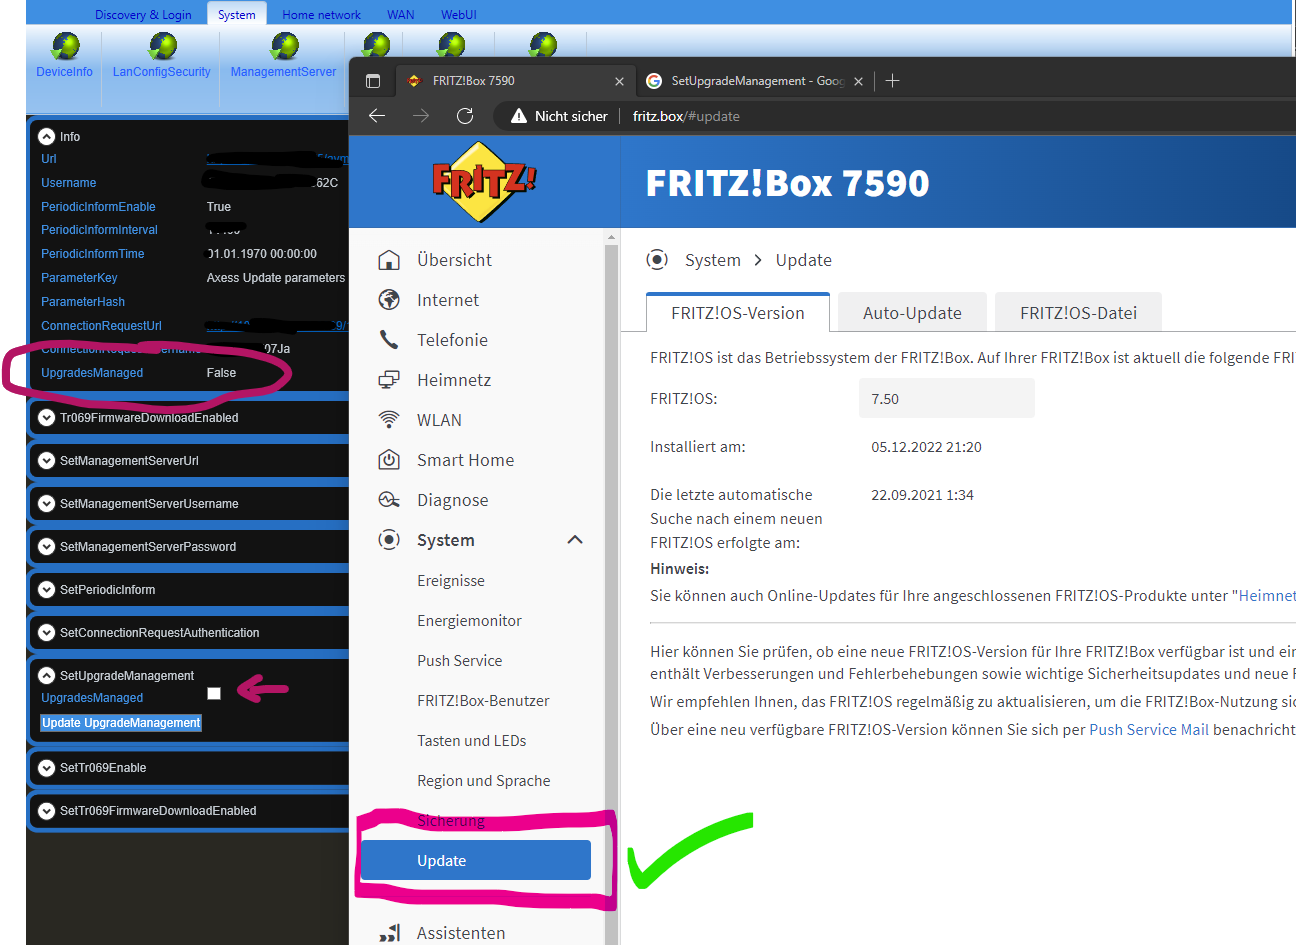The image size is (1296, 945).
Task: Click the Nicht sicher warning icon
Action: [x=518, y=116]
